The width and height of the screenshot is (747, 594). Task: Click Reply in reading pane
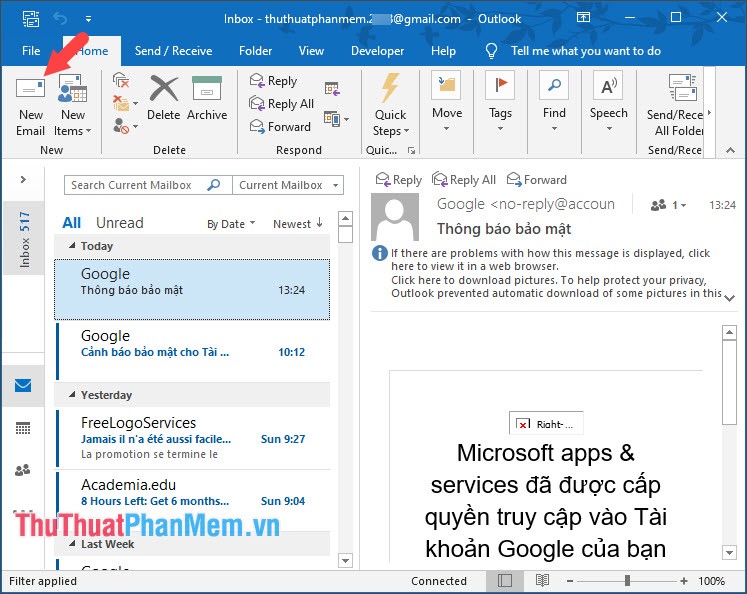pos(398,180)
